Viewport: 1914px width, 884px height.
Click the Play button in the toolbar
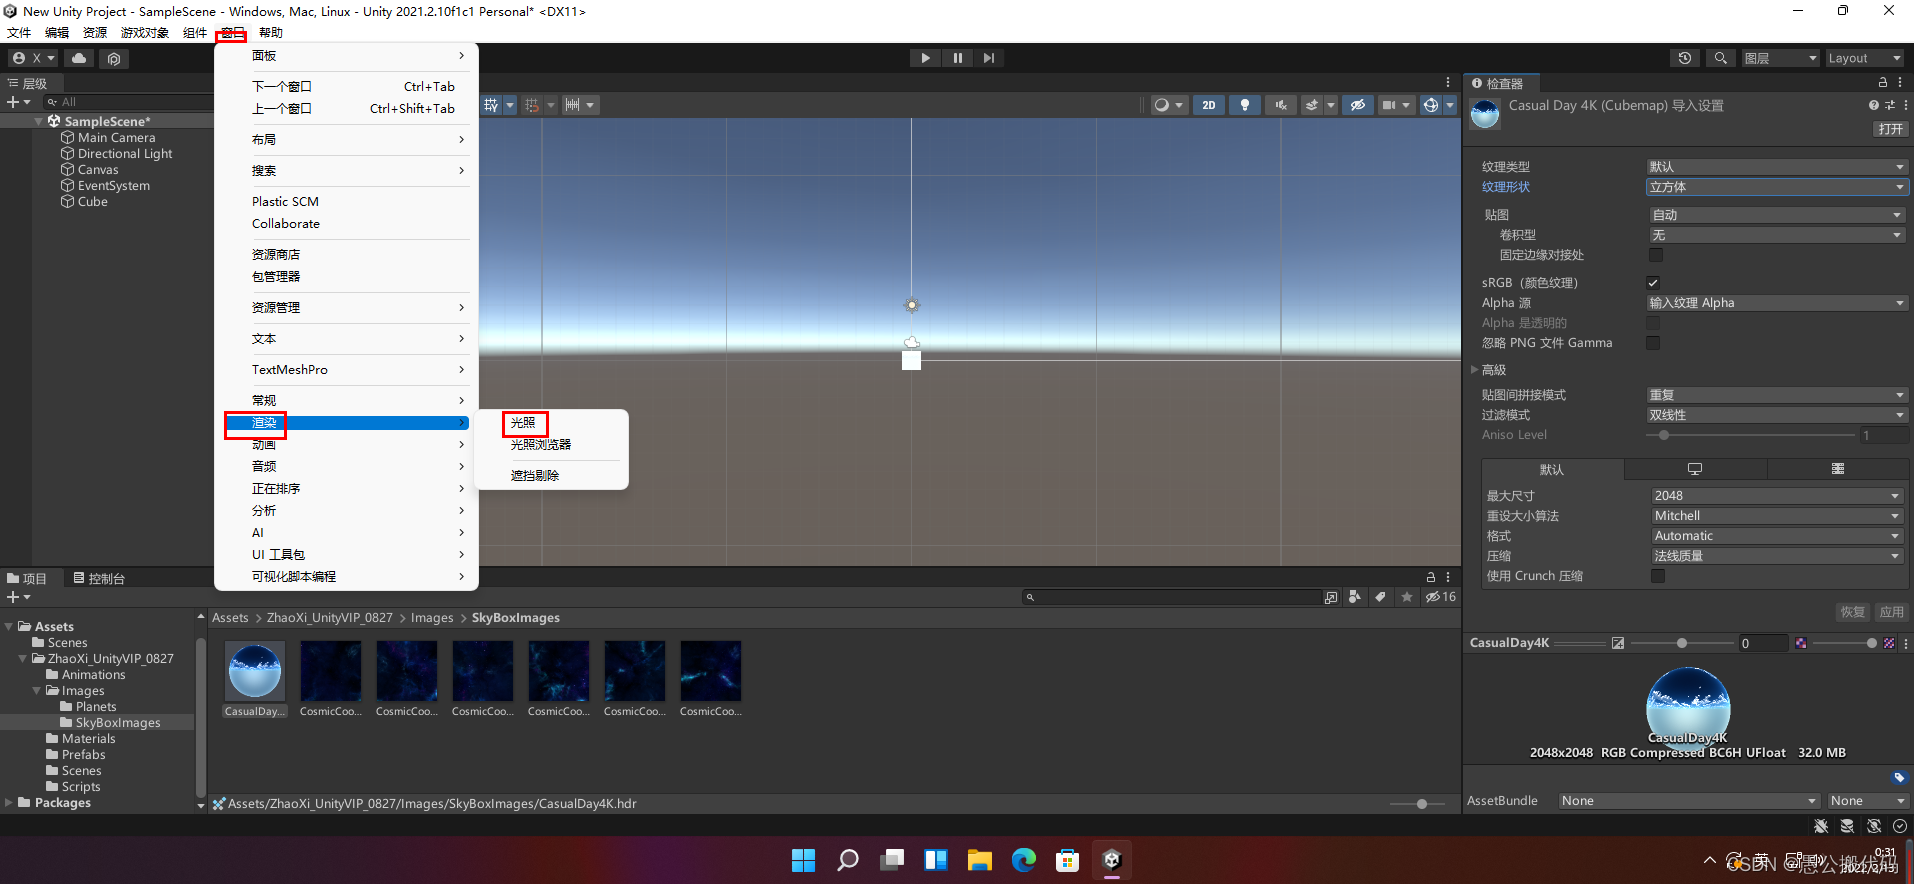pos(925,58)
